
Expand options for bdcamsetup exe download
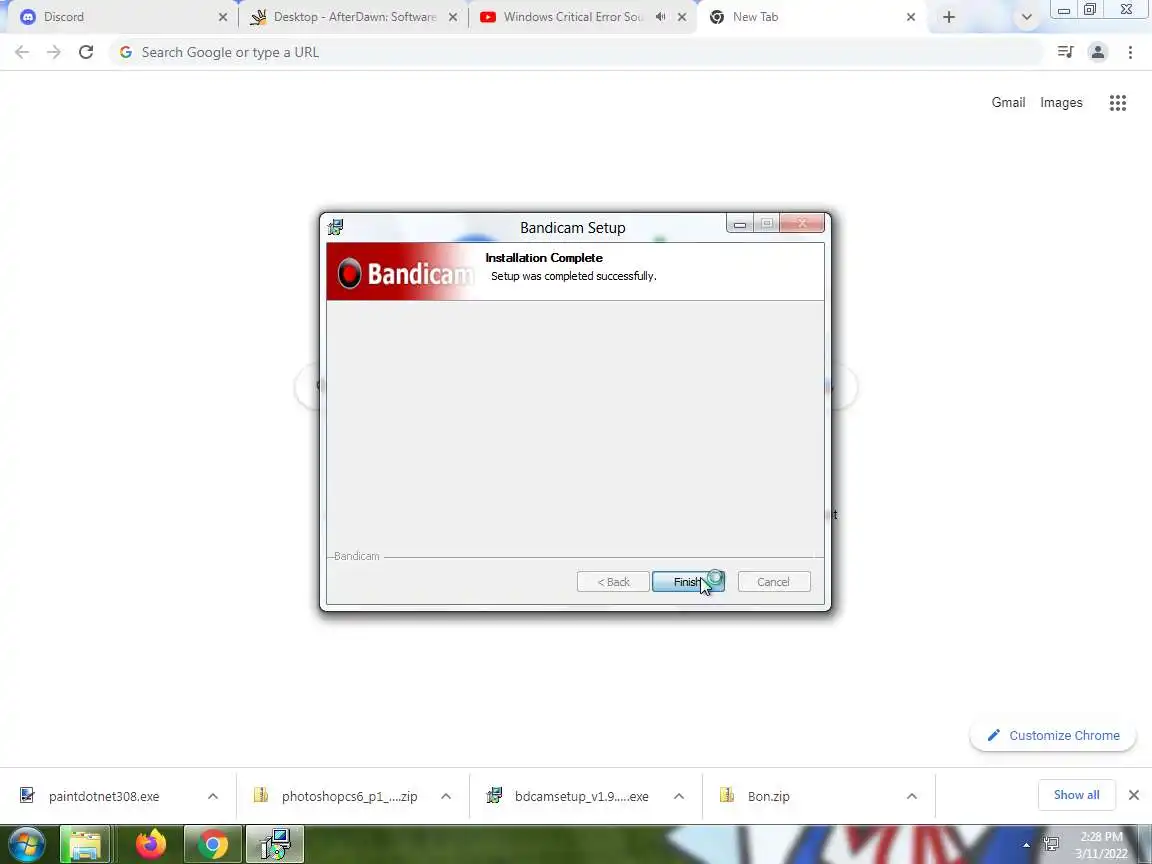tap(679, 796)
